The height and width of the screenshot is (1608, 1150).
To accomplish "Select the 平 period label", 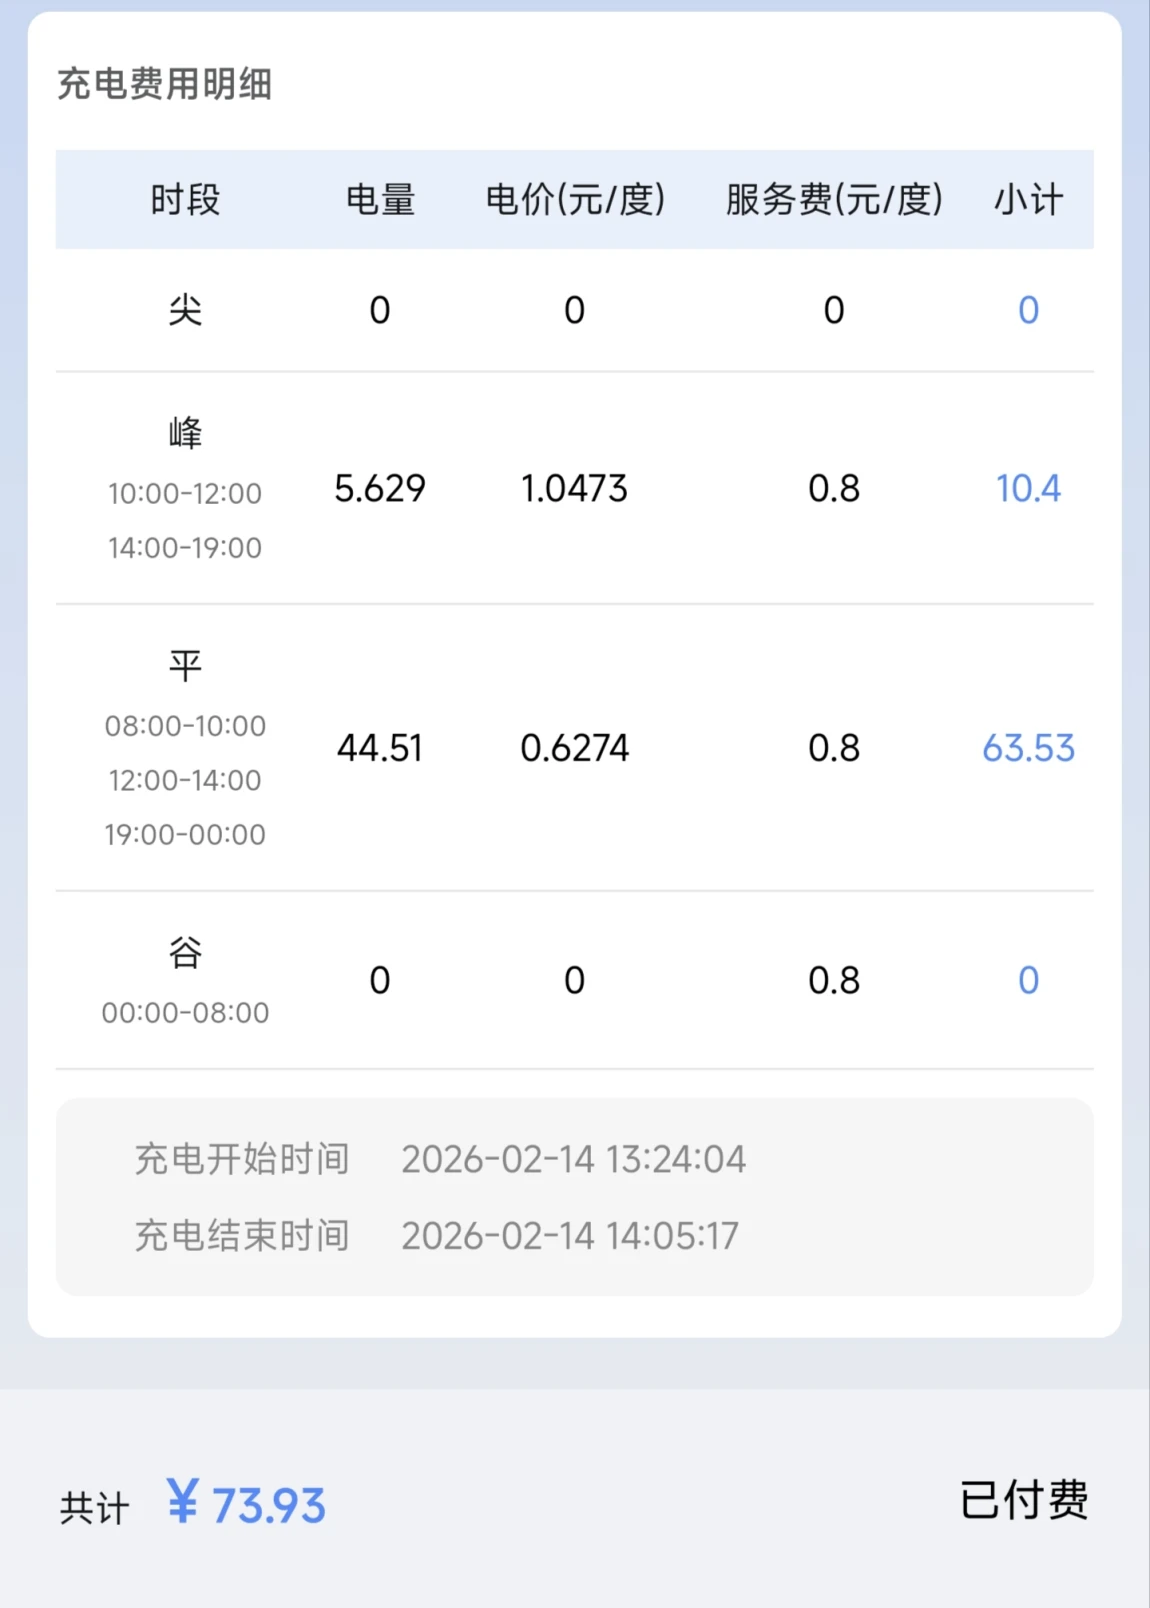I will (x=185, y=665).
